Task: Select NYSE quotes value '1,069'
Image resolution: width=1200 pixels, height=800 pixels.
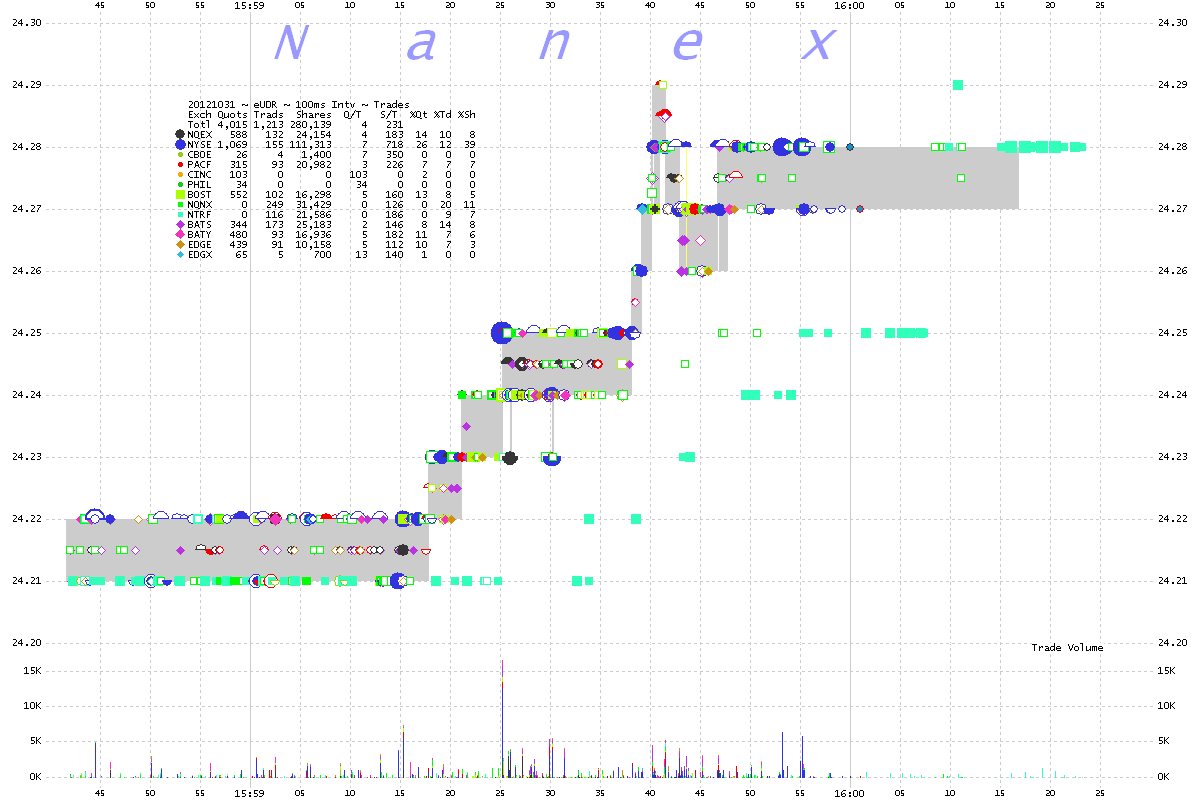Action: pyautogui.click(x=233, y=144)
